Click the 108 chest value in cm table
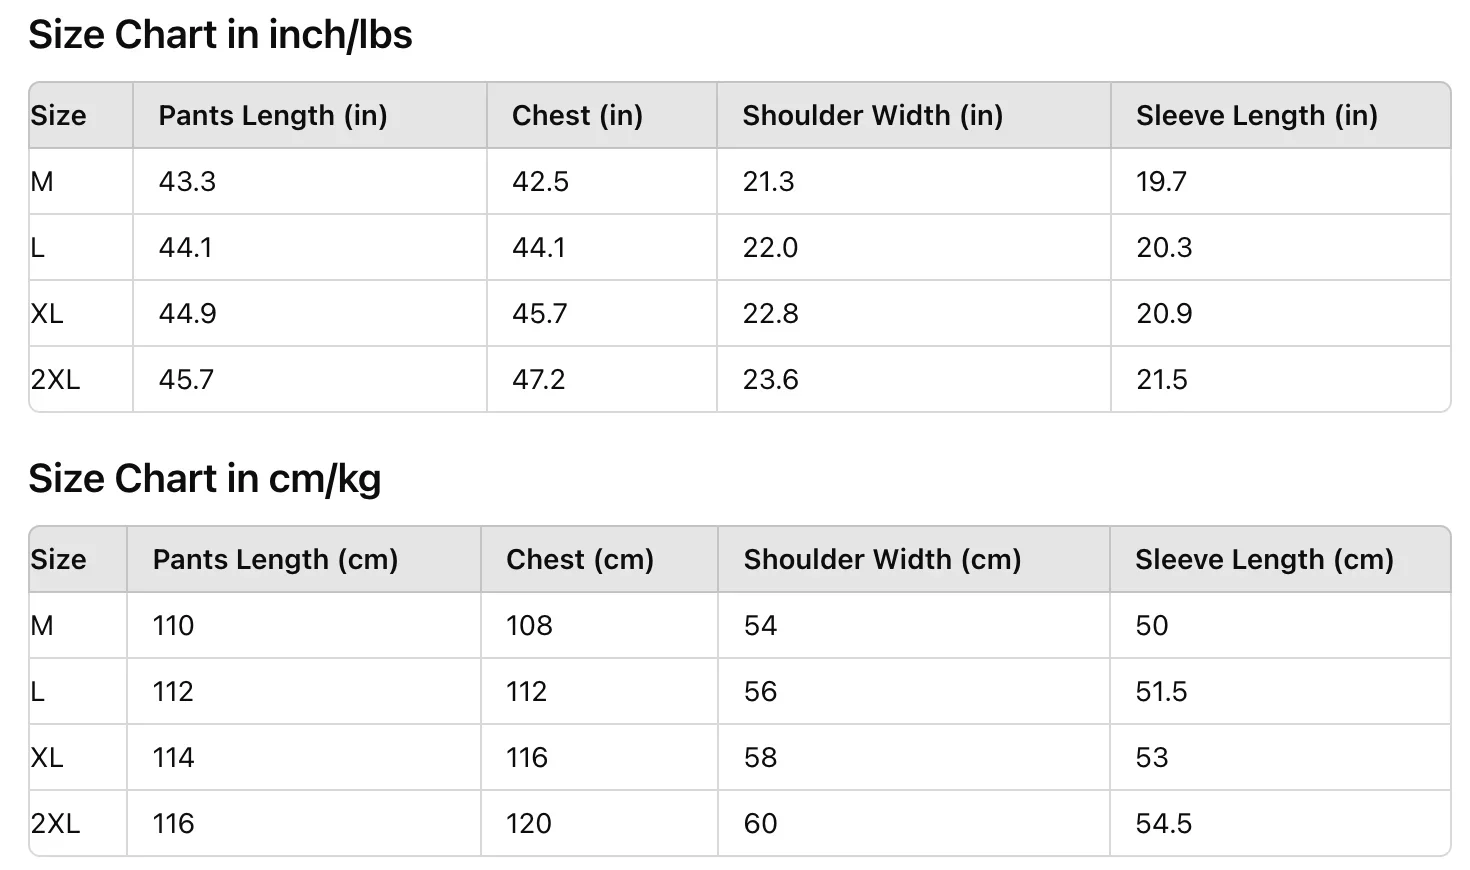Screen dimensions: 1470x870 click(x=600, y=625)
